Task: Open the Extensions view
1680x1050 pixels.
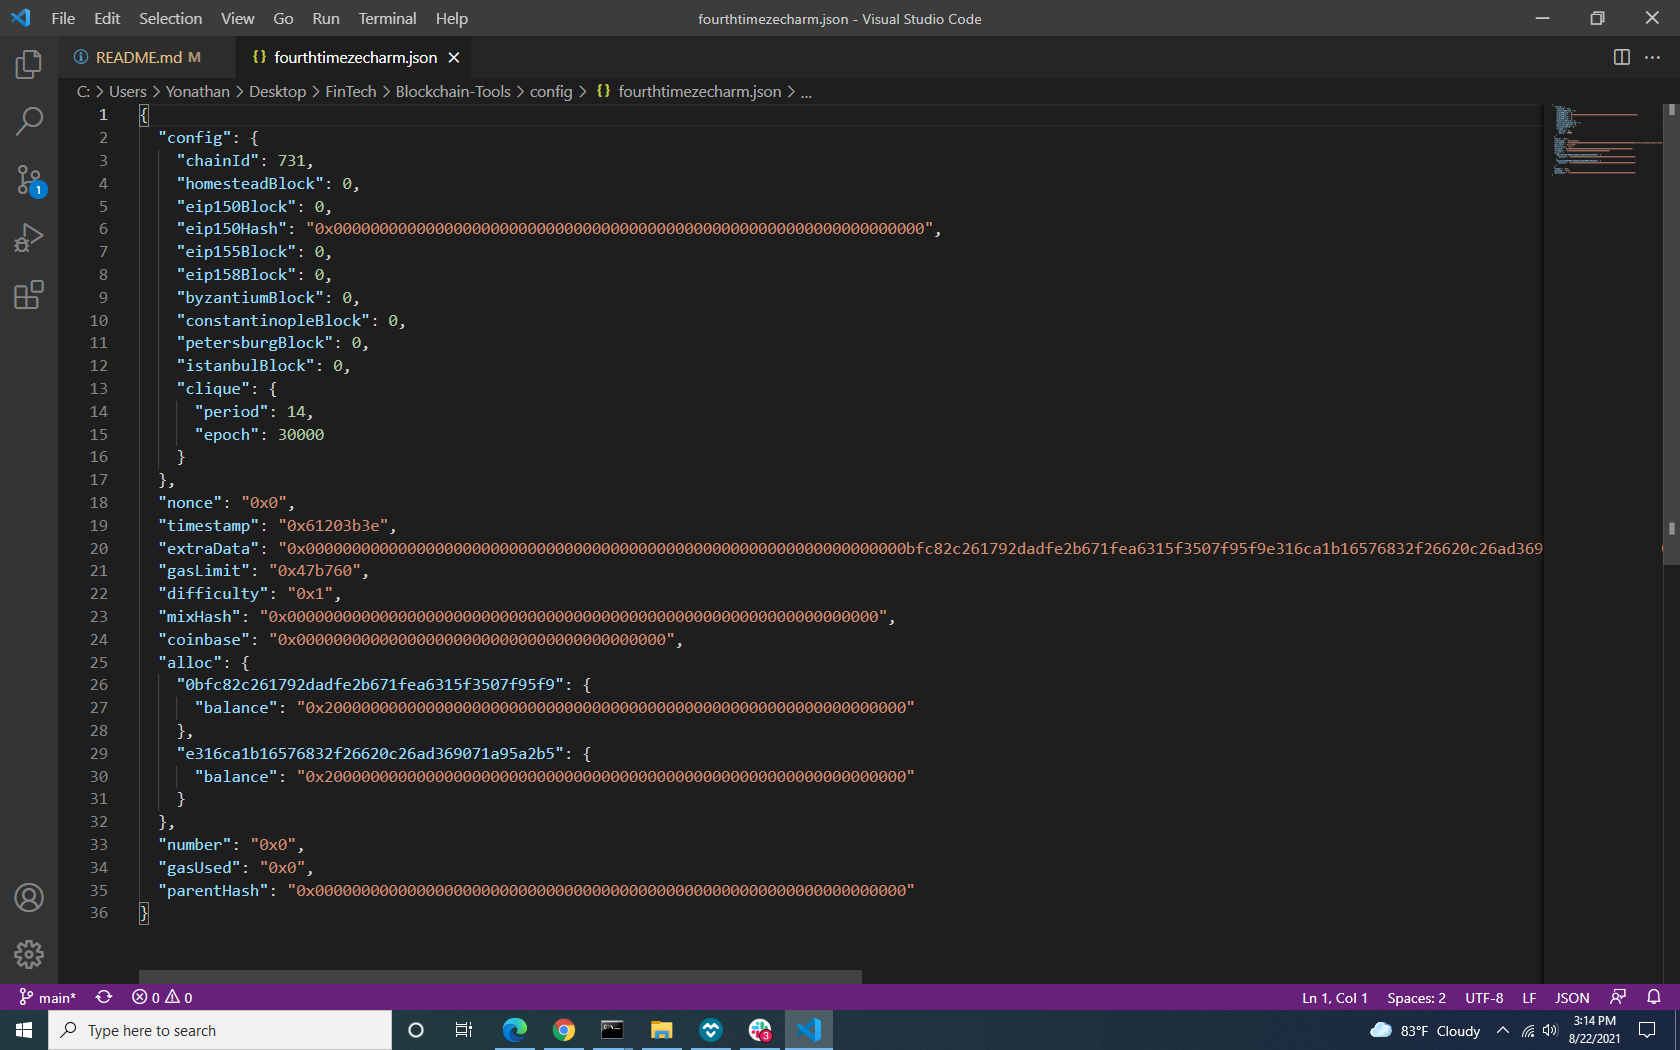Action: click(x=29, y=295)
